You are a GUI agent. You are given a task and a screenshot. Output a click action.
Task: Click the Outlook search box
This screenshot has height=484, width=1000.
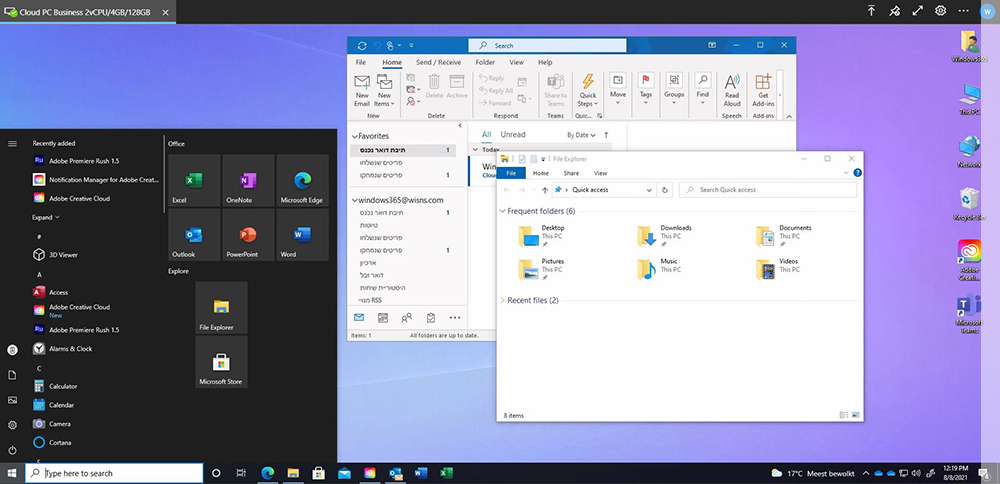547,45
